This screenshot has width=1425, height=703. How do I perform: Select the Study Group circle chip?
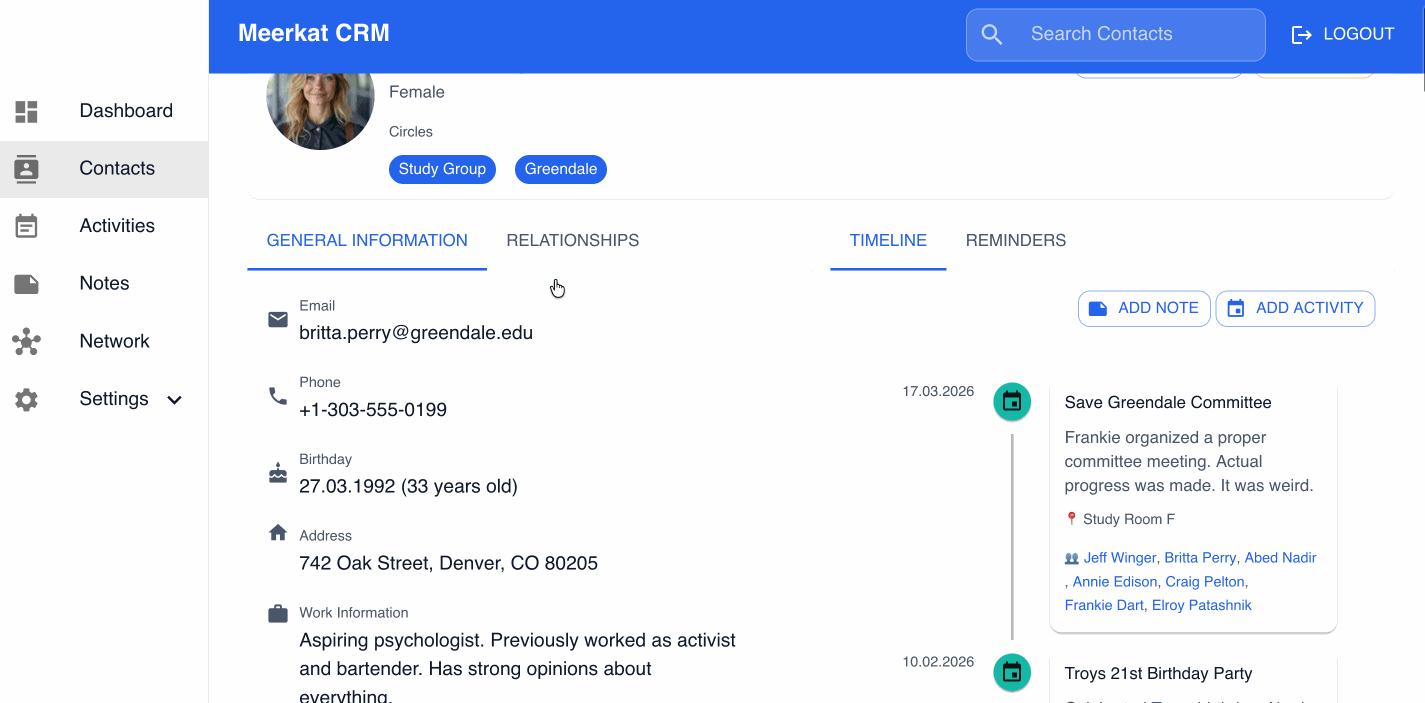(x=442, y=169)
